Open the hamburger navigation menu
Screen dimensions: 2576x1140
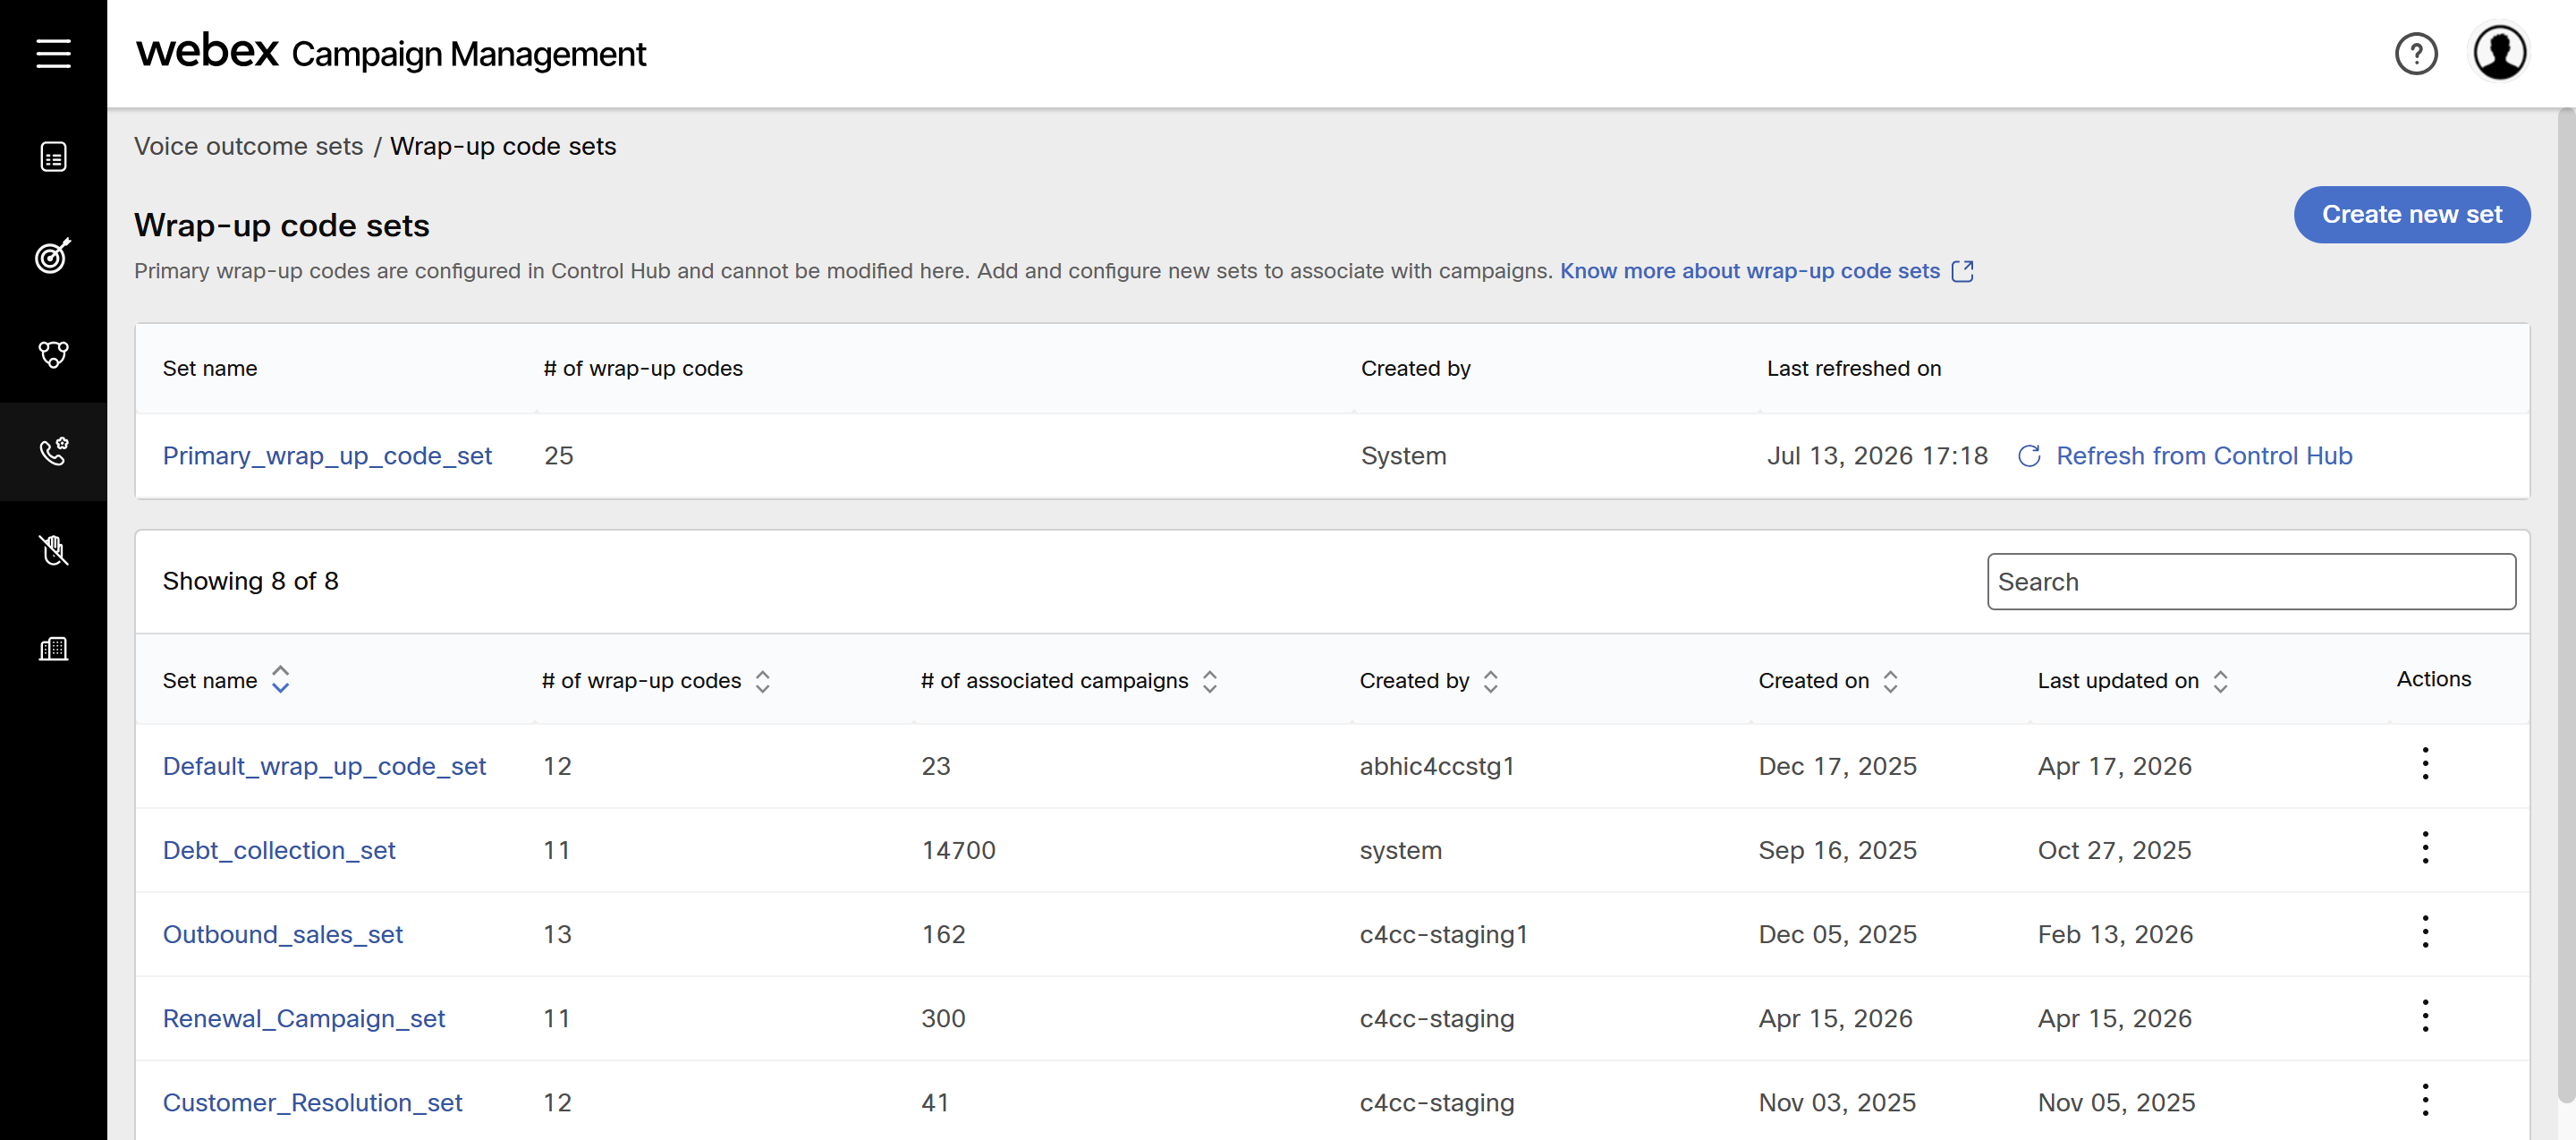coord(53,53)
